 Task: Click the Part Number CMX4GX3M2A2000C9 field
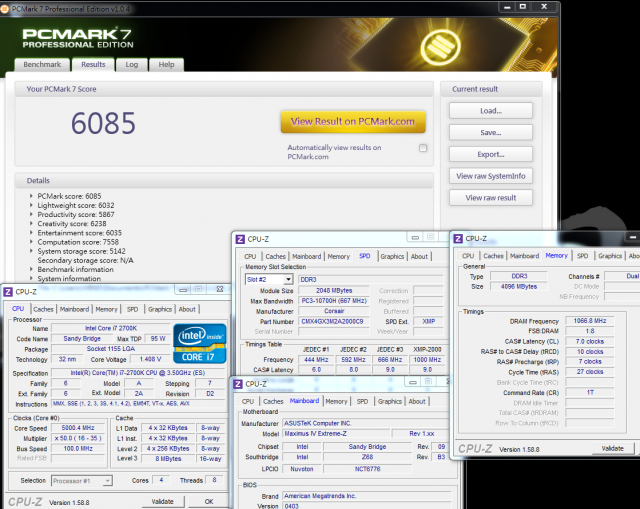(x=333, y=321)
